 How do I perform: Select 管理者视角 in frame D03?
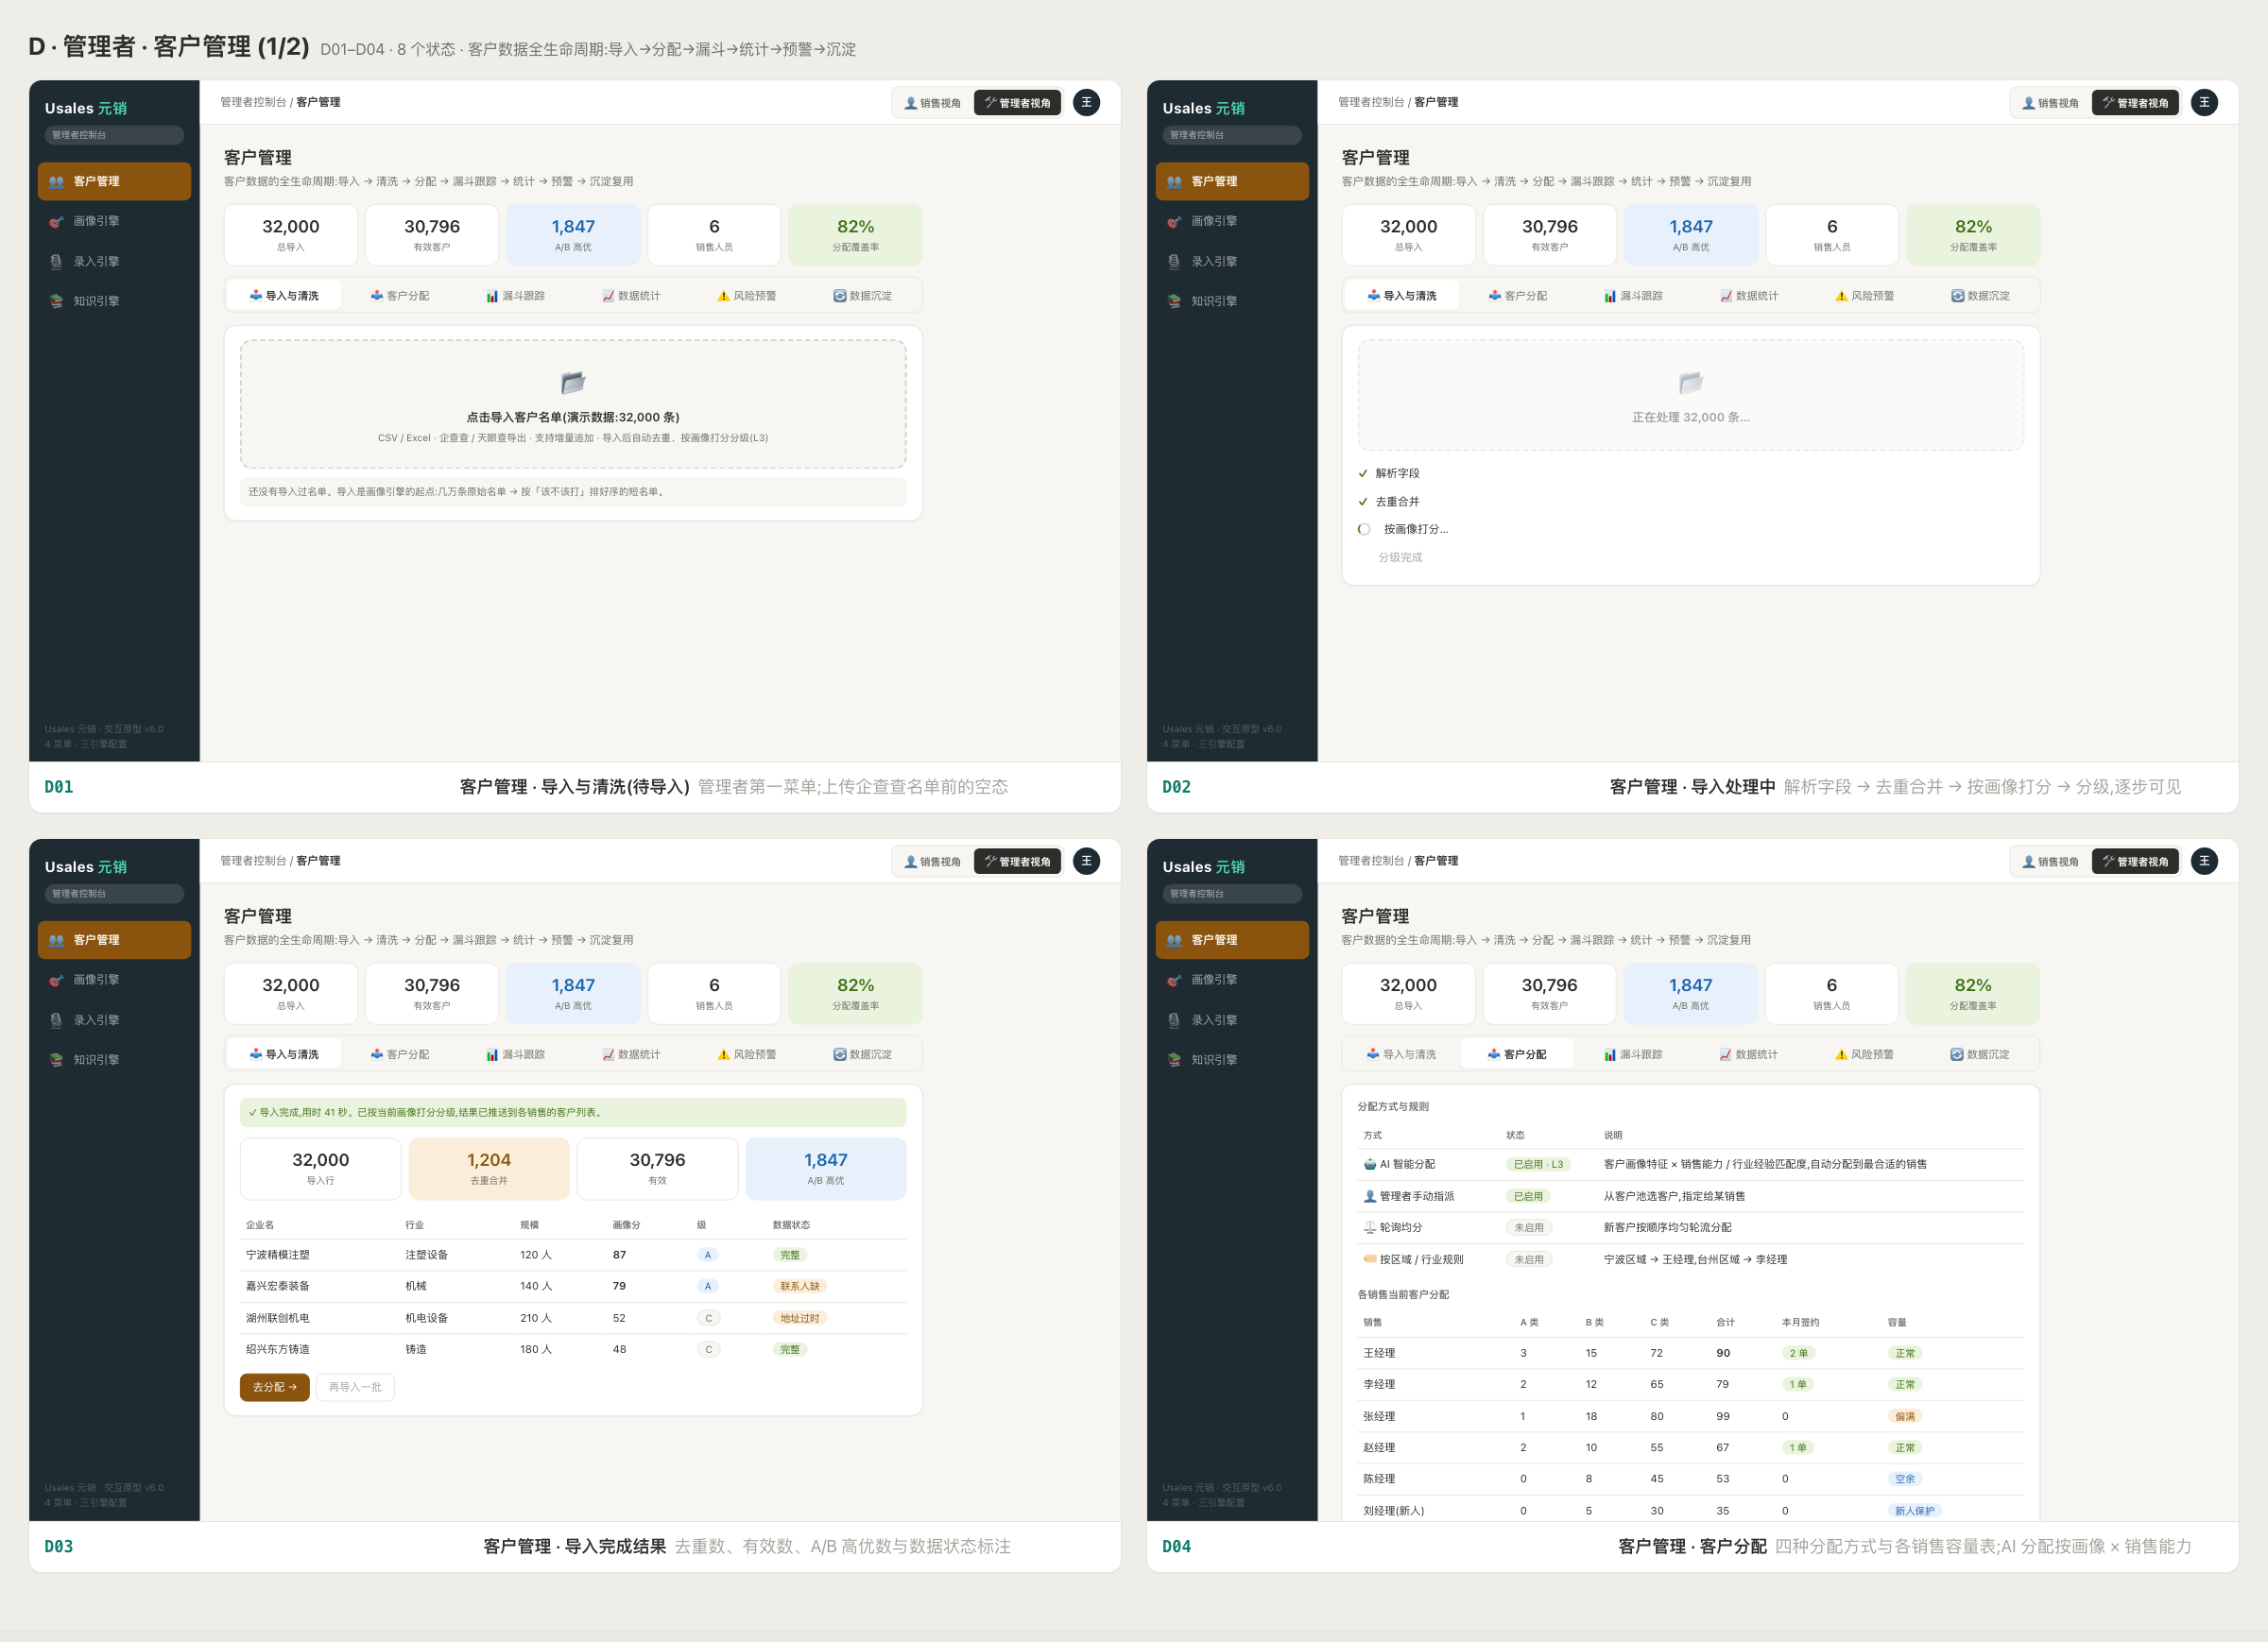[x=1018, y=862]
